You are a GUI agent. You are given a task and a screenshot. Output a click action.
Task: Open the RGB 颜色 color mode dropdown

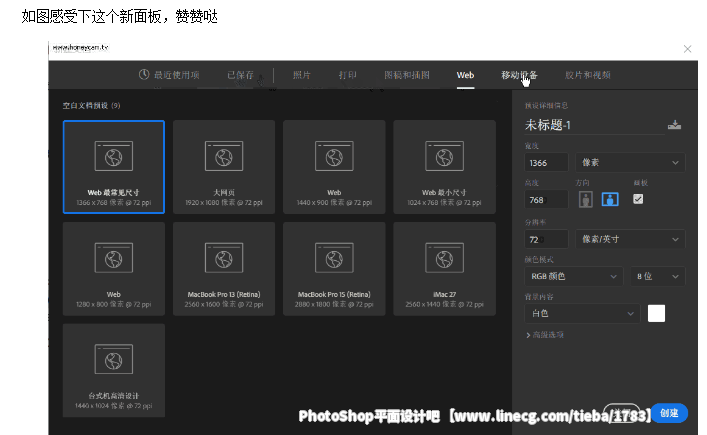[x=574, y=276]
